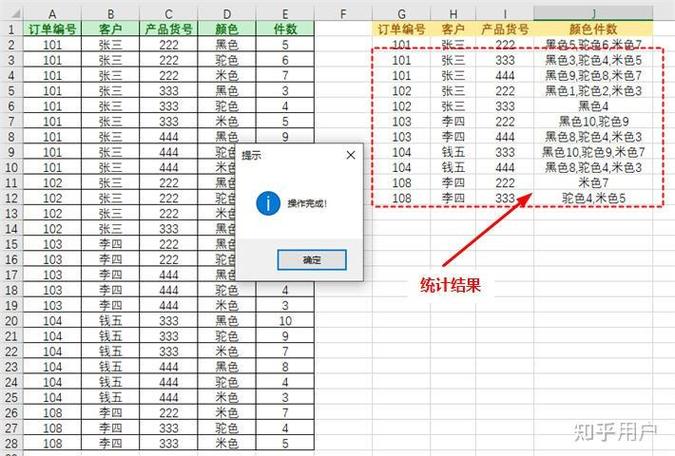
Task: Select column I header
Action: tap(505, 14)
